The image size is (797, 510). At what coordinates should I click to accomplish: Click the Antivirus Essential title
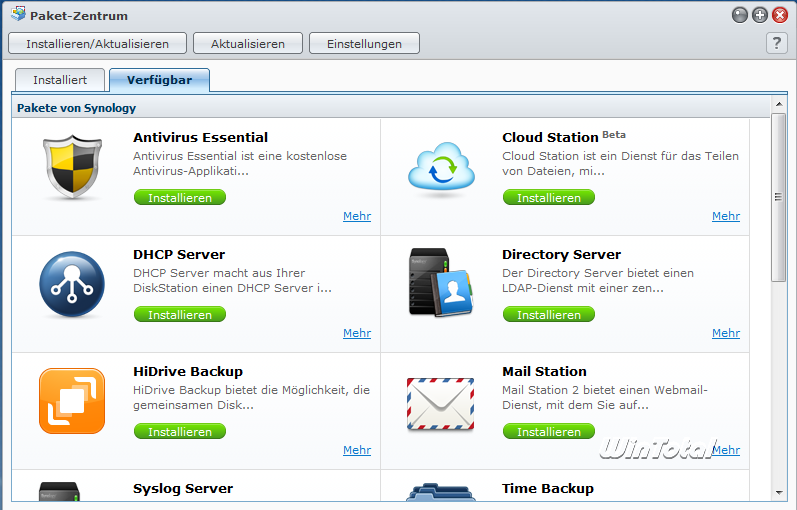pyautogui.click(x=200, y=137)
